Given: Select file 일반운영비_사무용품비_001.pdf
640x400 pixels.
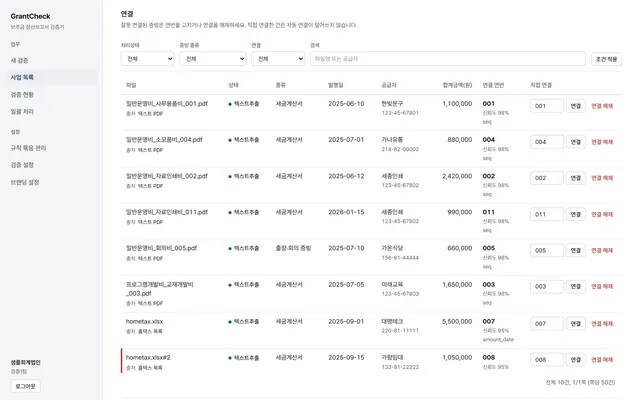Looking at the screenshot, I should (167, 104).
